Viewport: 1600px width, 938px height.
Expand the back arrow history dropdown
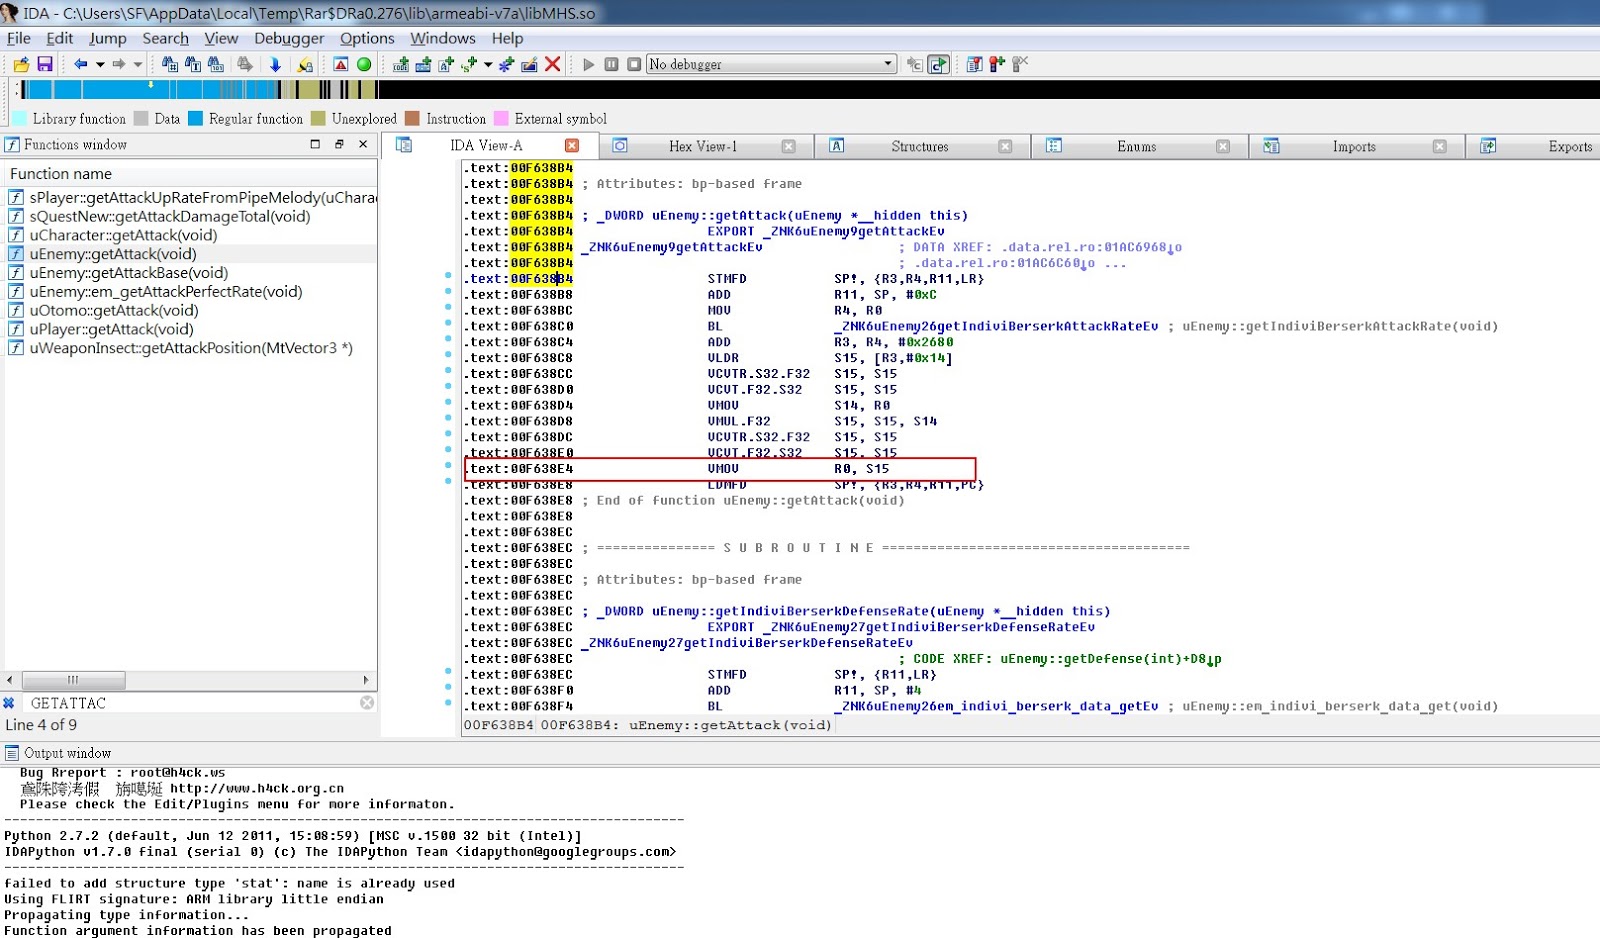pyautogui.click(x=100, y=64)
